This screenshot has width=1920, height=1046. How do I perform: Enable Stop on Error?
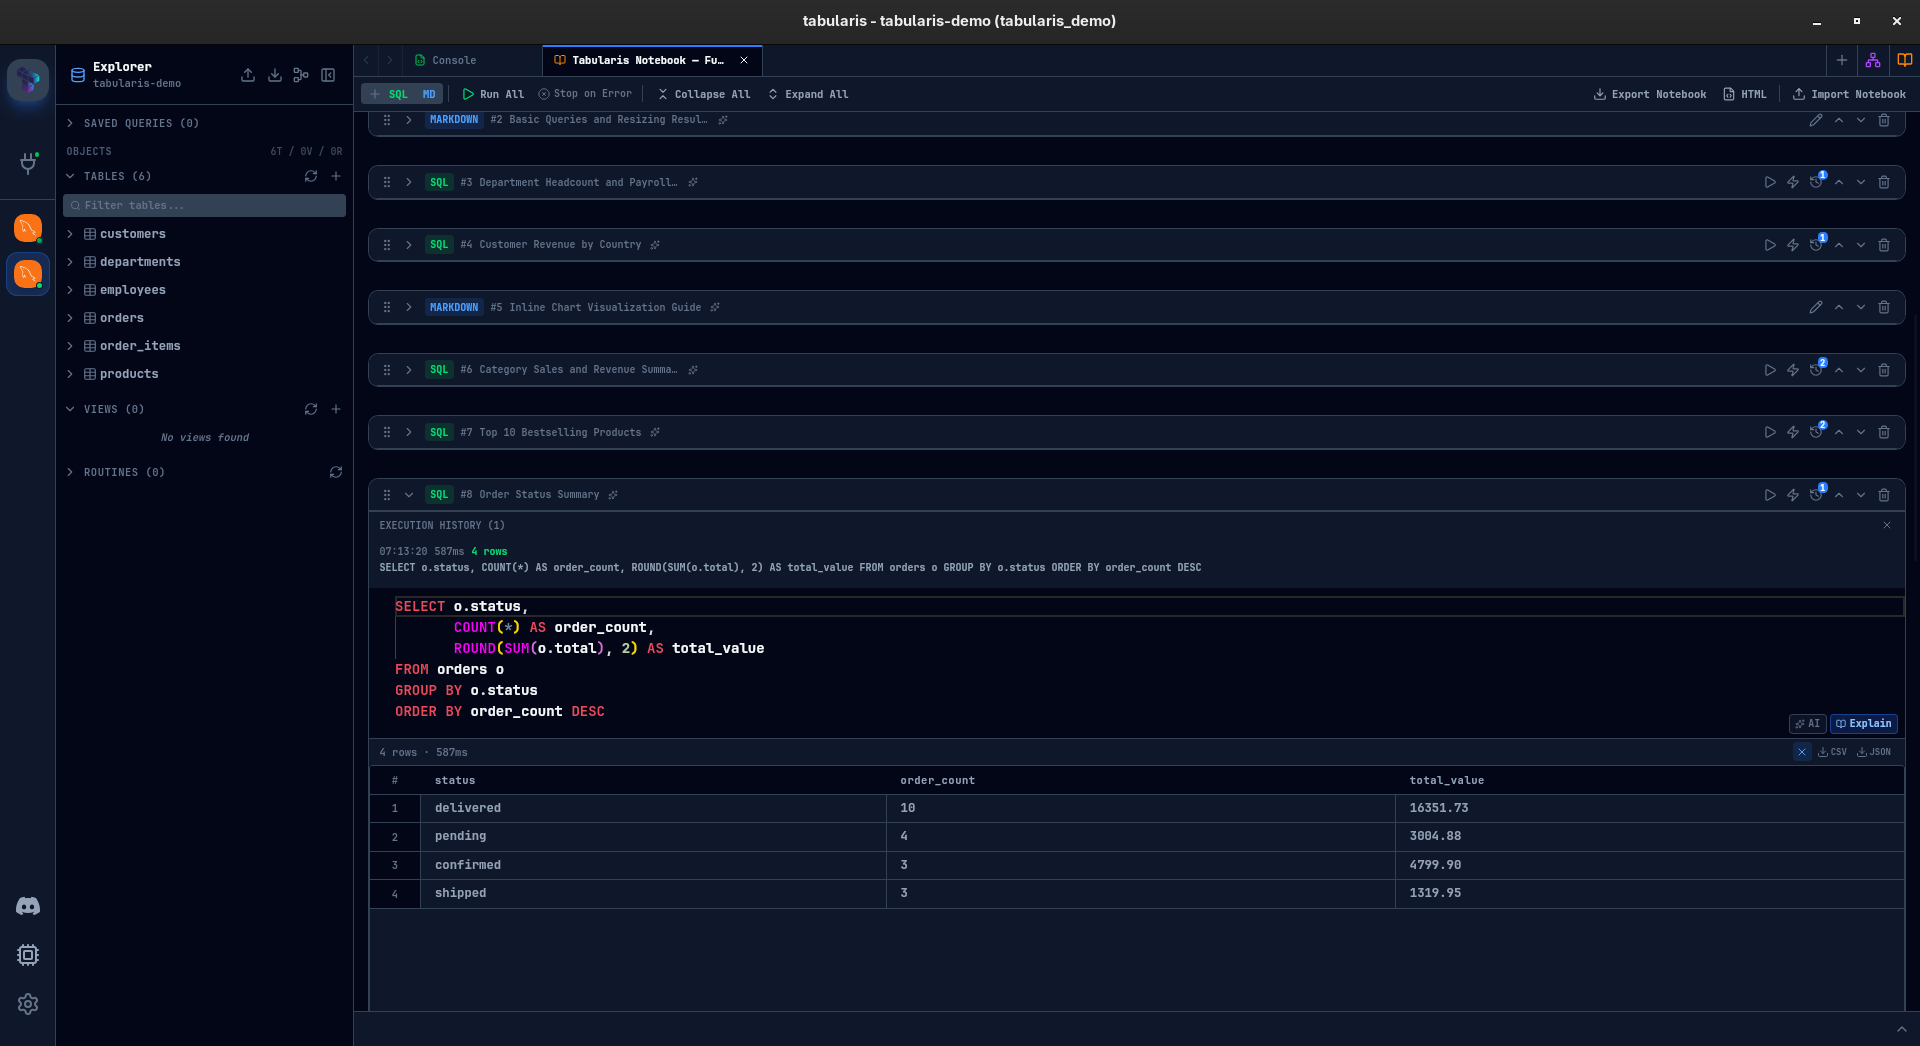tap(584, 93)
